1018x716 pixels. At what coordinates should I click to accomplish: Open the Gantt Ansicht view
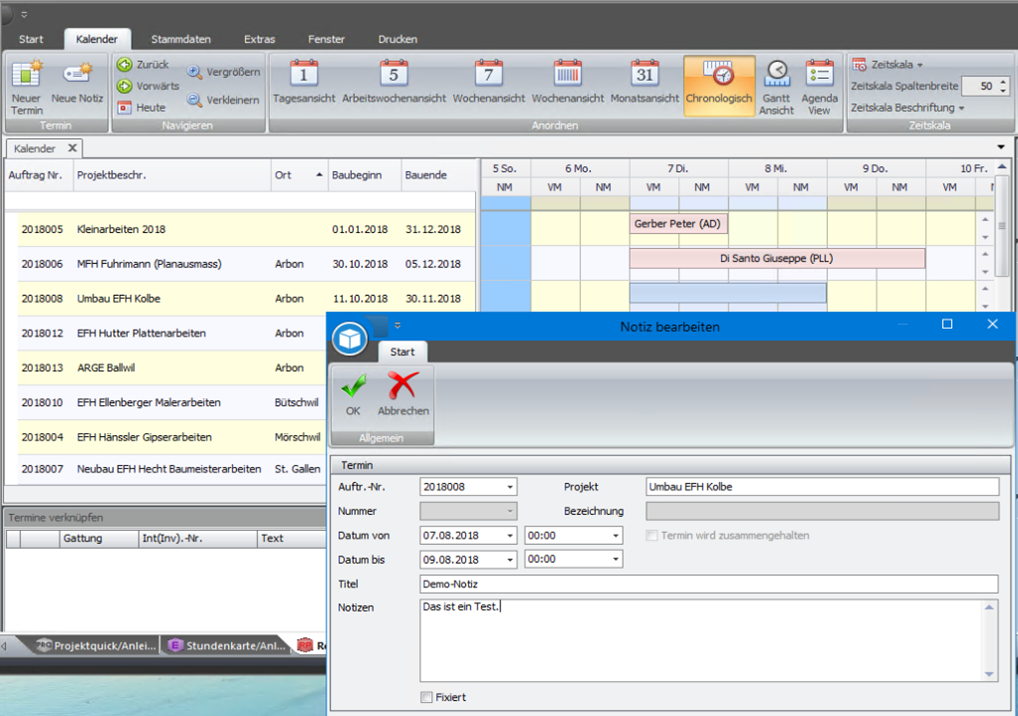(776, 88)
